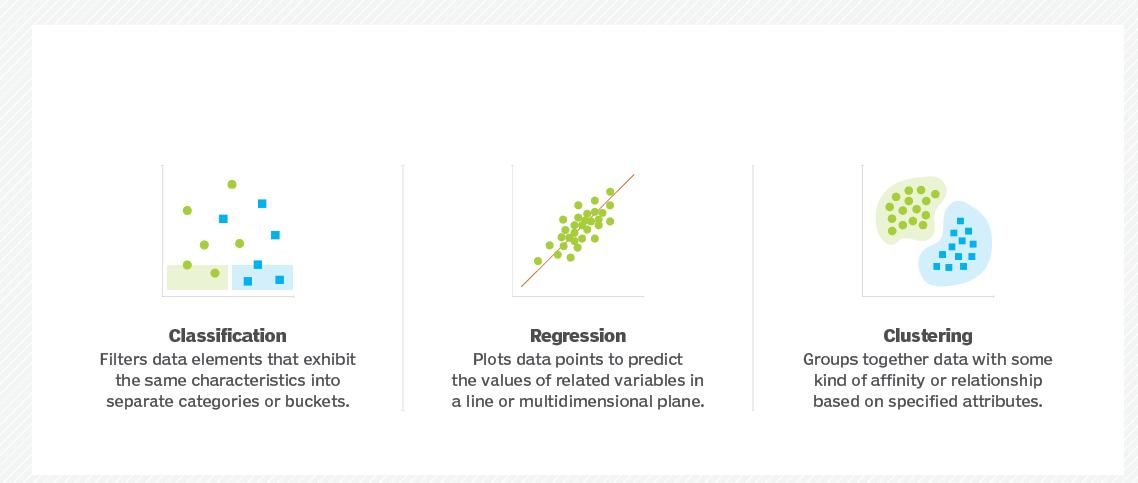Open the Classification scatter chart illustration
Viewport: 1138px width, 483px height.
click(228, 230)
